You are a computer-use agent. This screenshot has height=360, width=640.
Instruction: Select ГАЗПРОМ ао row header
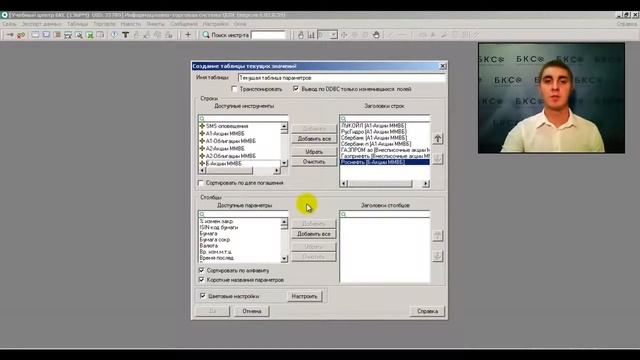(384, 150)
